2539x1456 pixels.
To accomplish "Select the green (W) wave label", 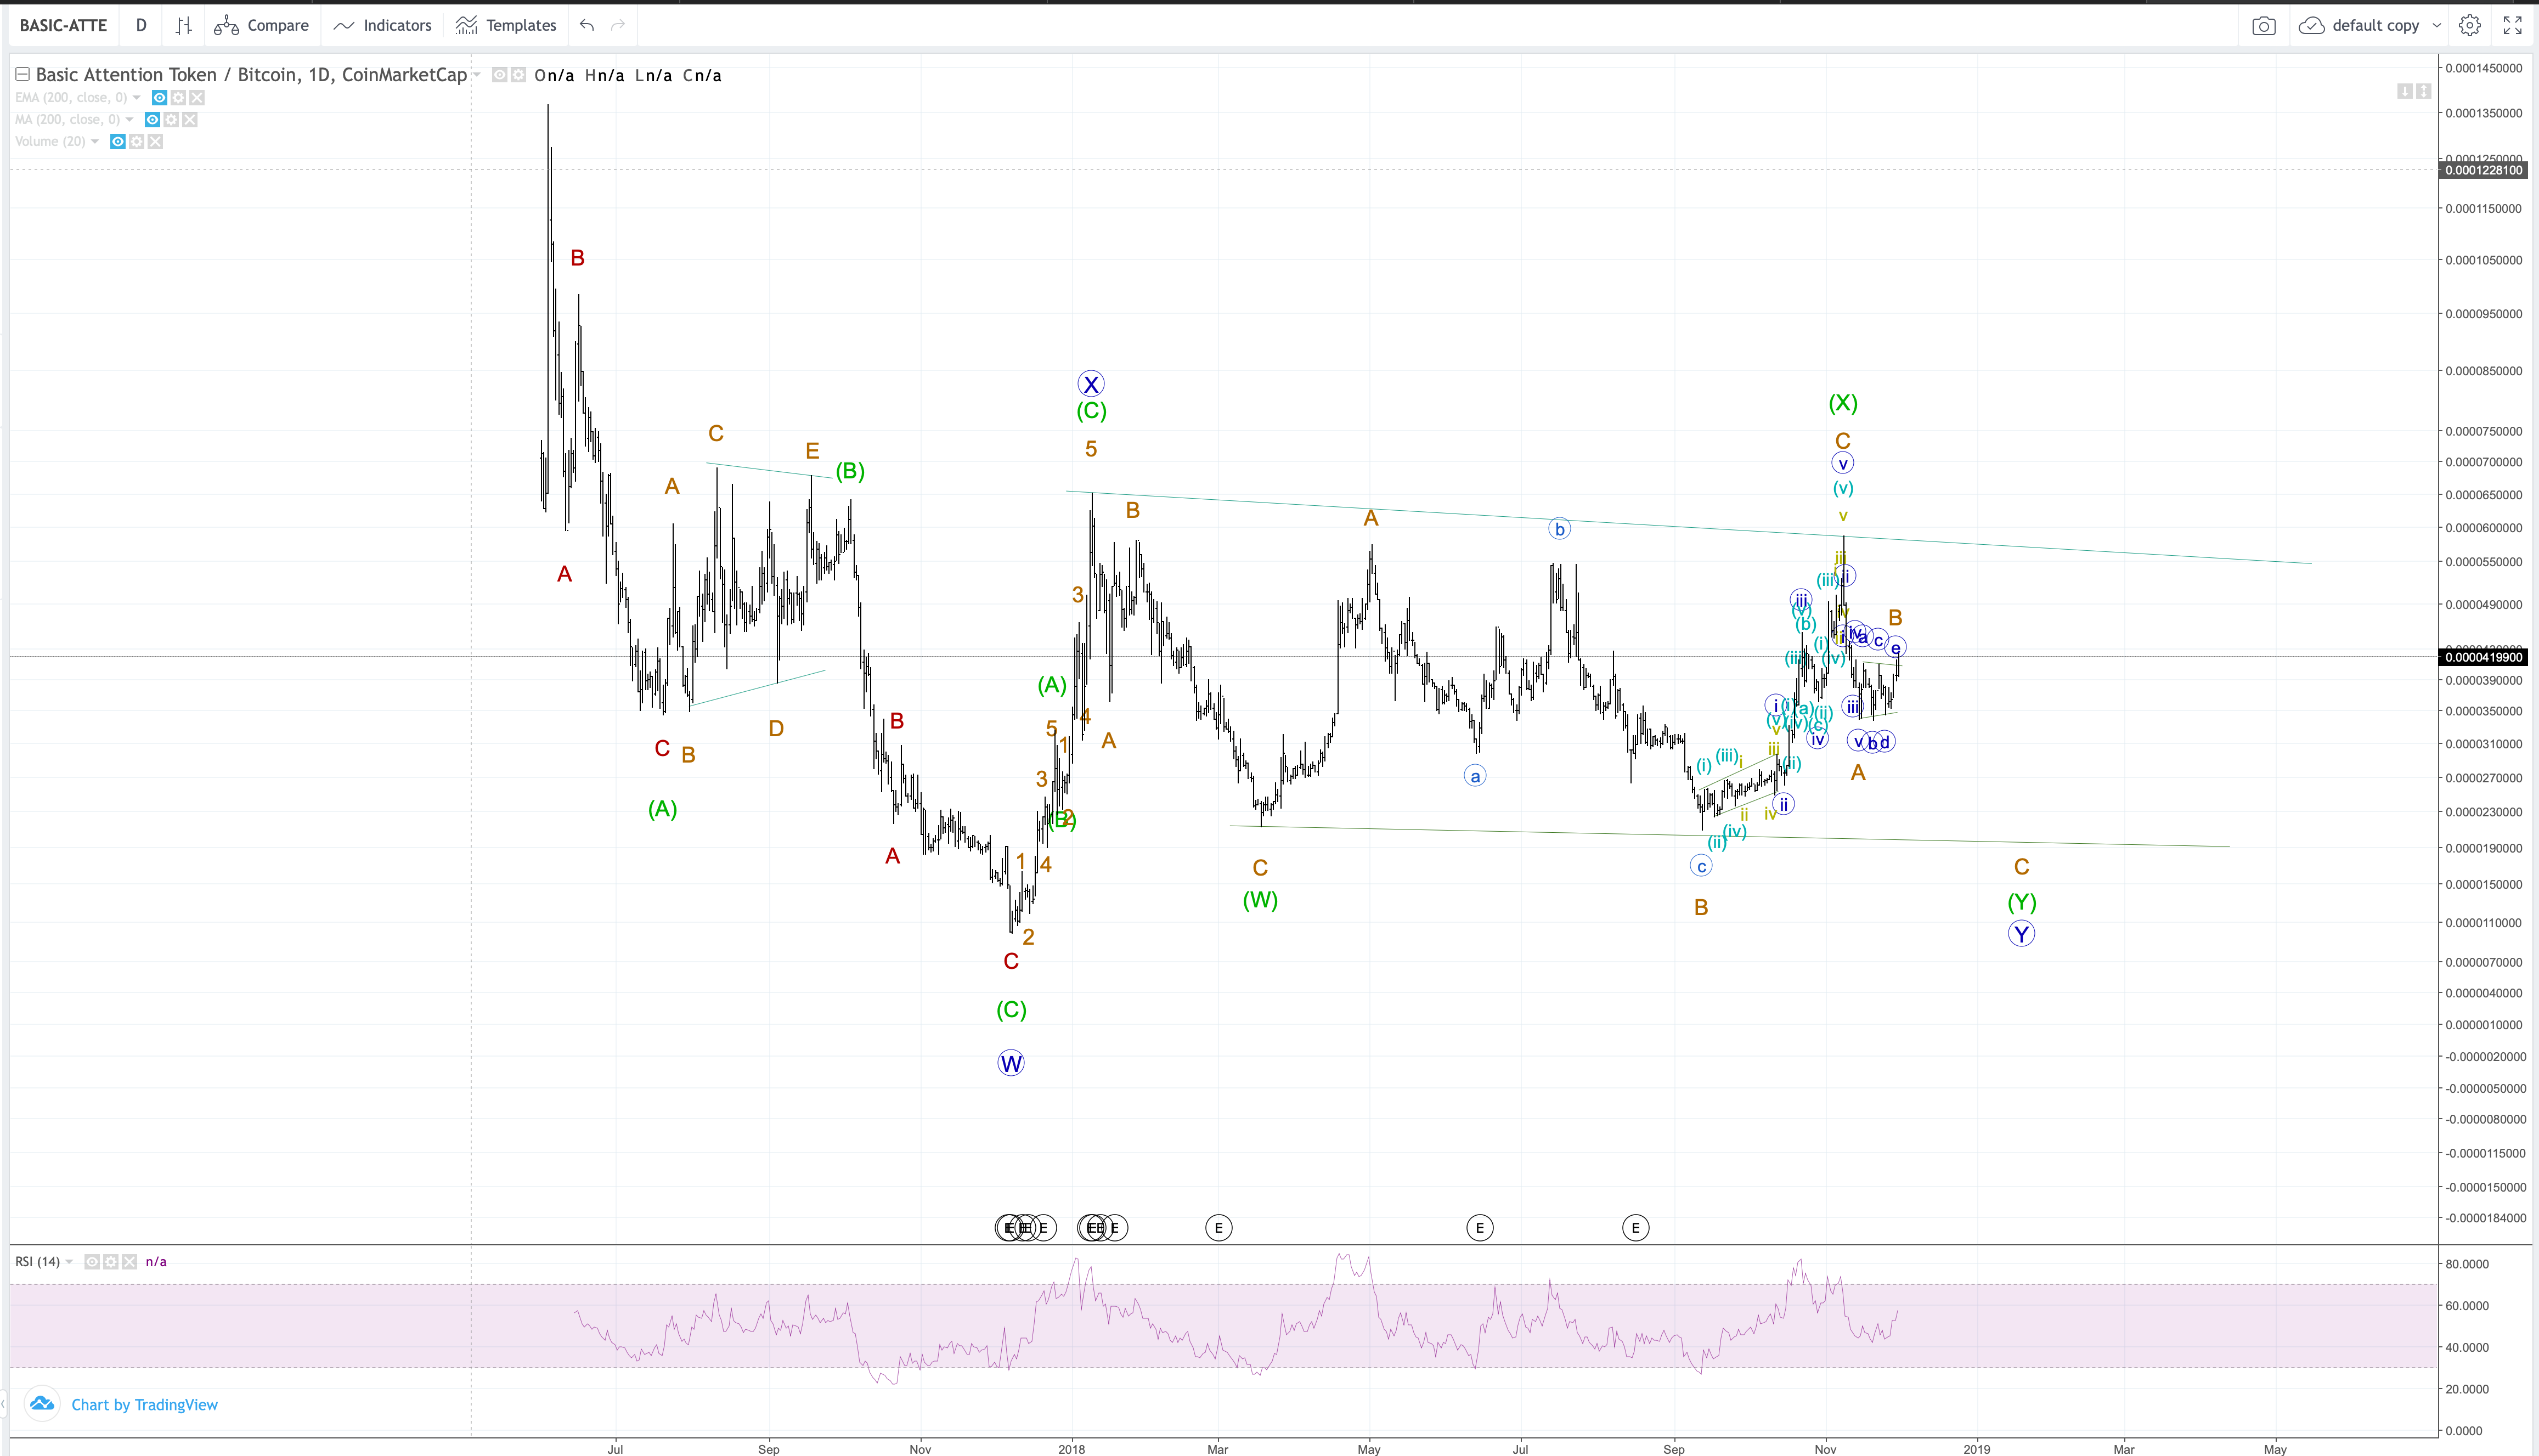I will click(x=1260, y=900).
